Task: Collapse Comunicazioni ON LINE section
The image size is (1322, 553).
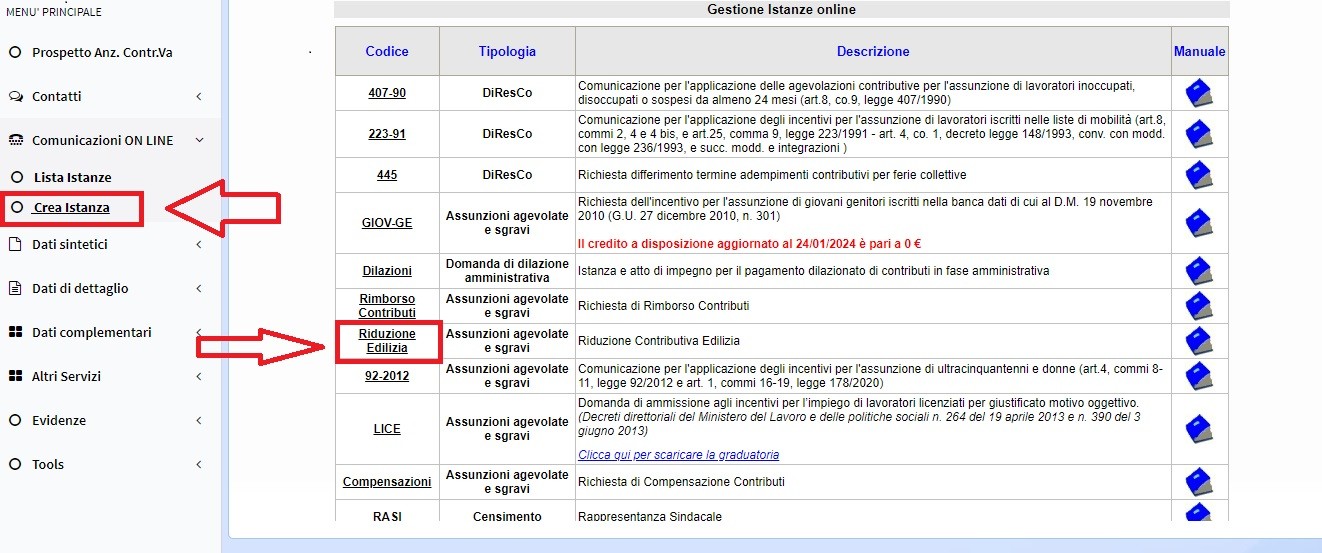Action: 198,141
